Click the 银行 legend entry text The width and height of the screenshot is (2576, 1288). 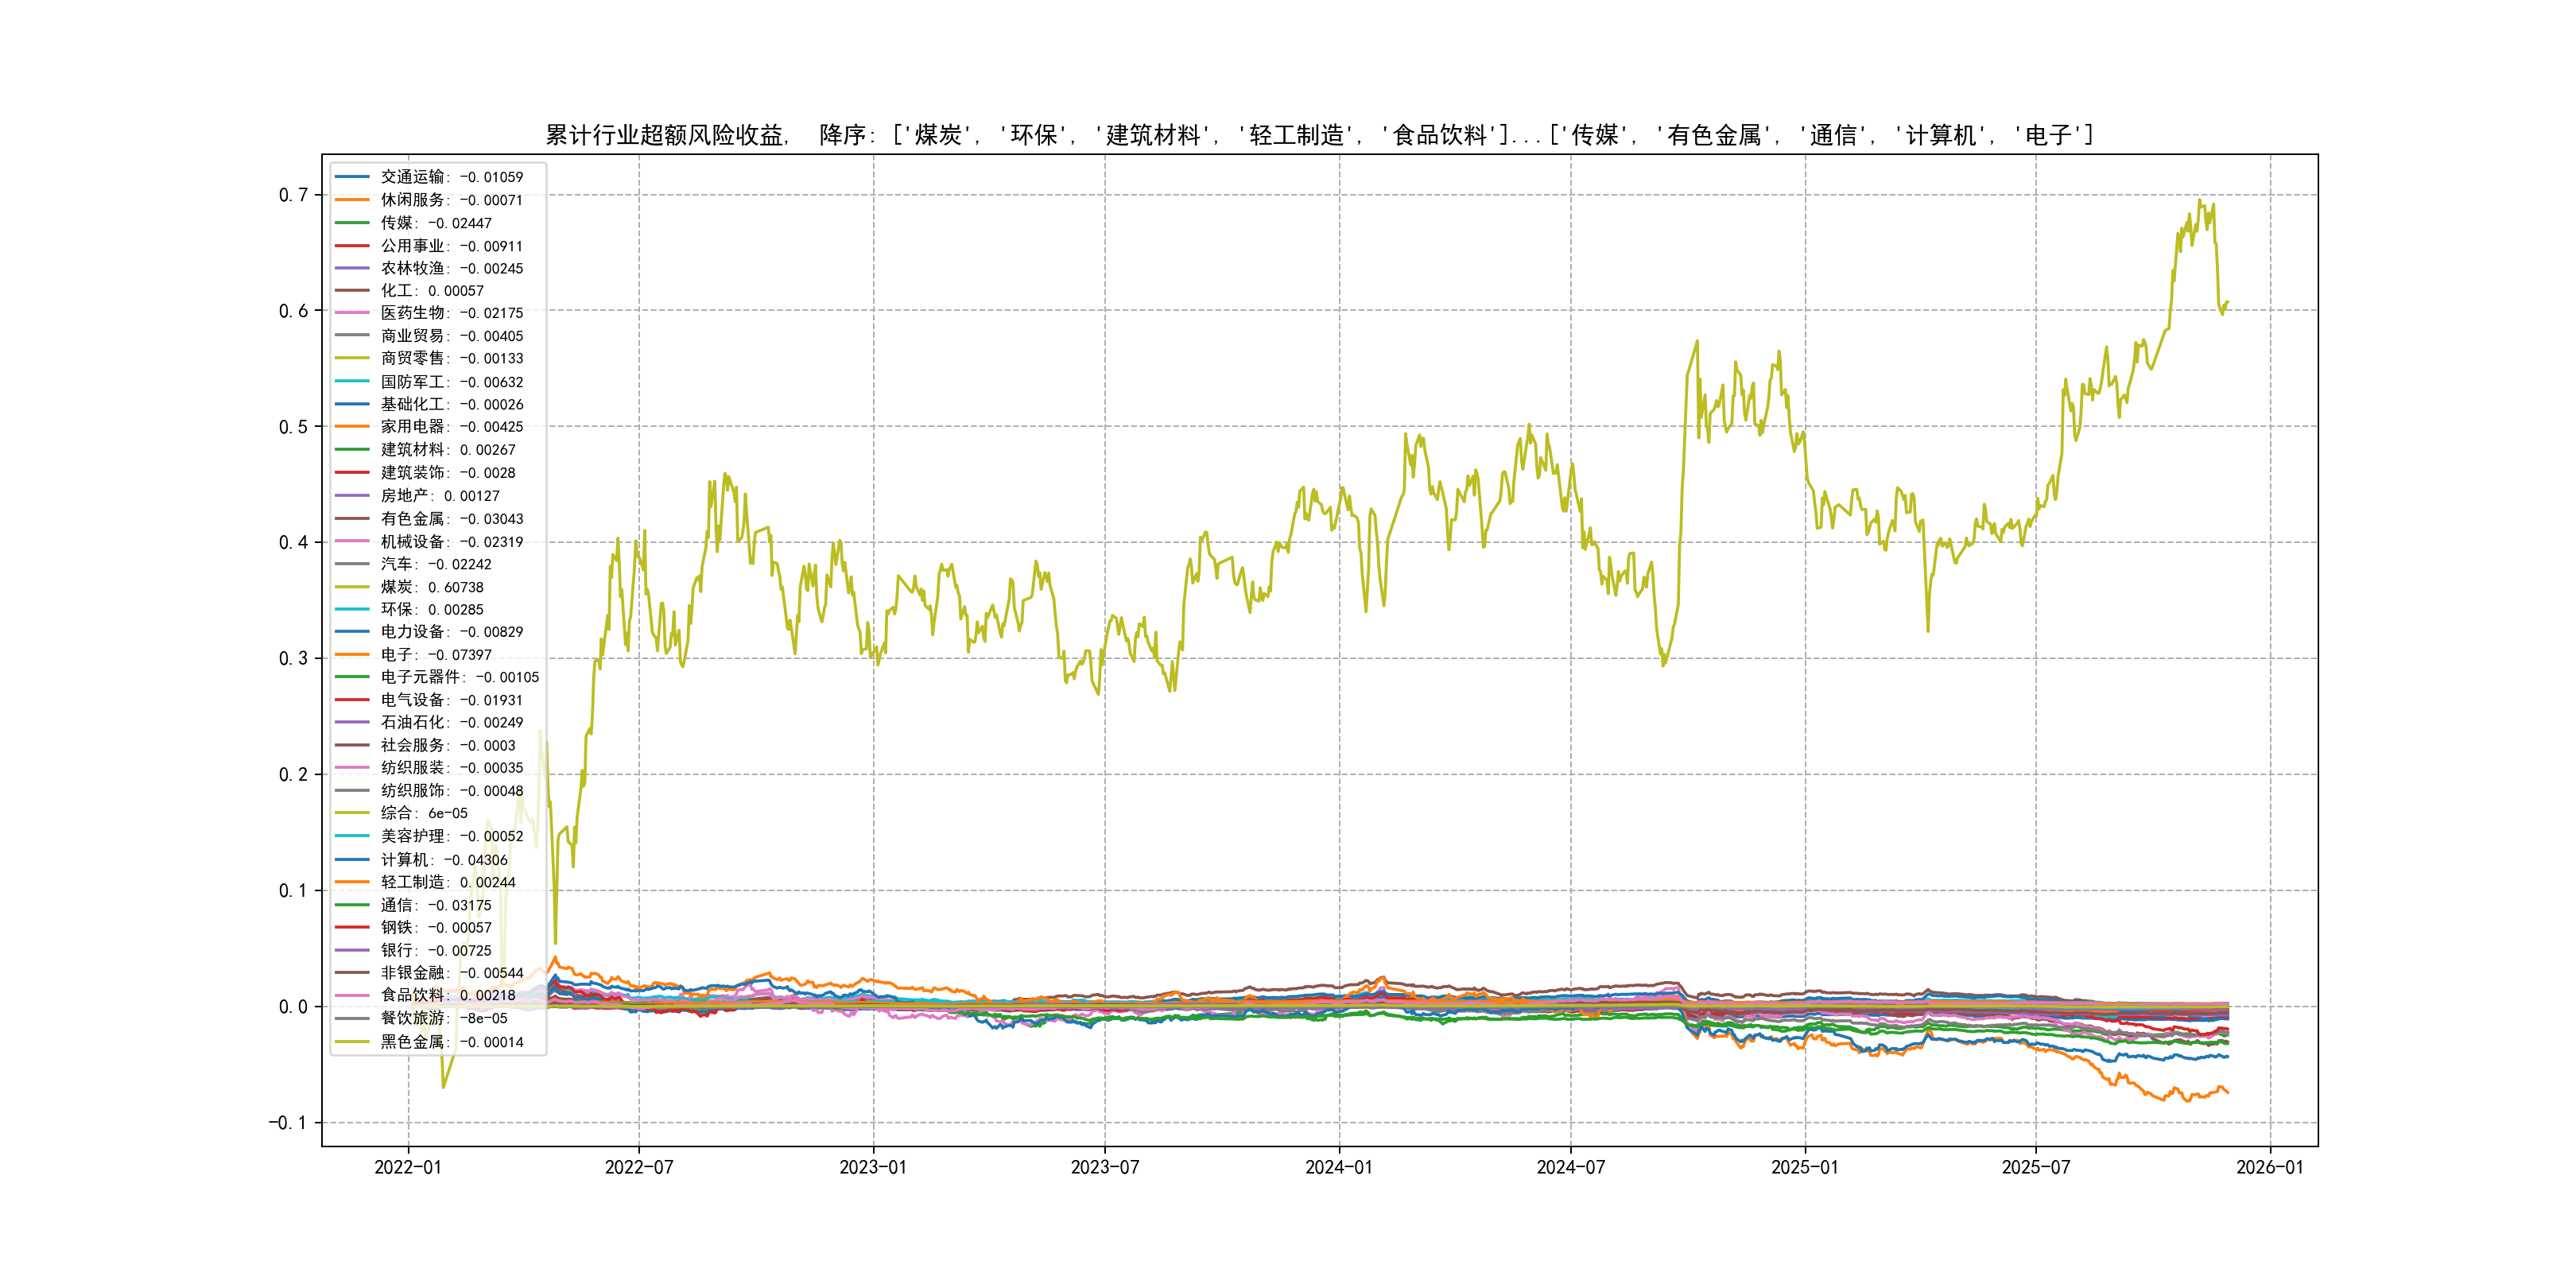pyautogui.click(x=435, y=950)
